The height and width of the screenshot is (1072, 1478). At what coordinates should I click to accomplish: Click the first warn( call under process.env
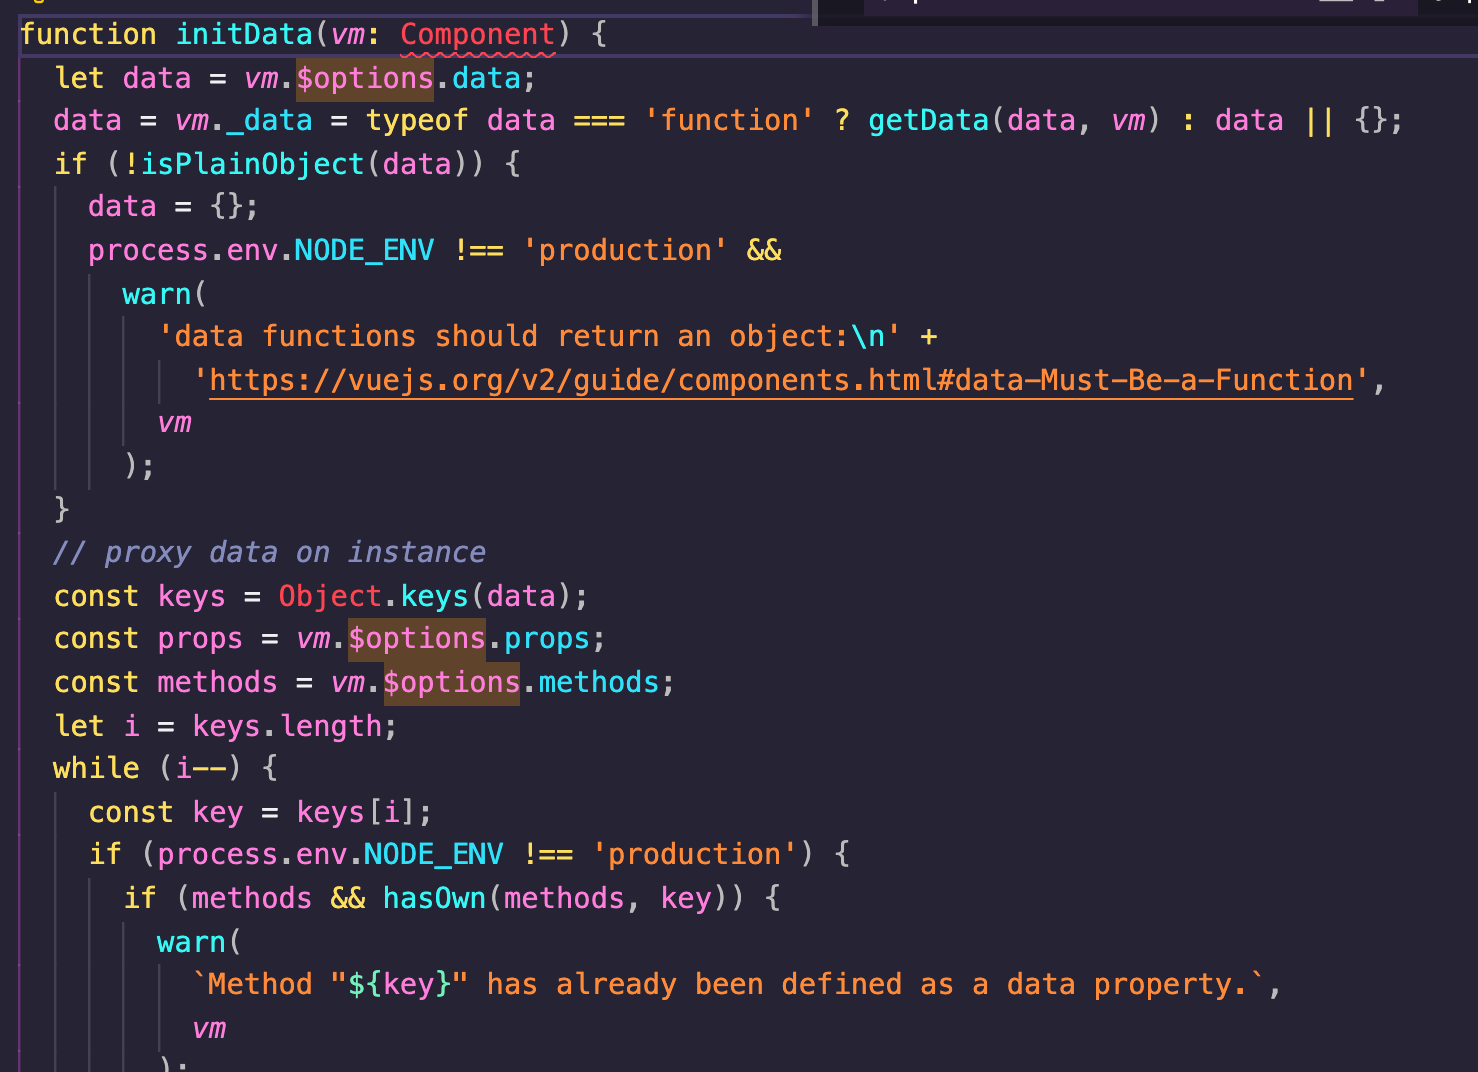point(164,294)
